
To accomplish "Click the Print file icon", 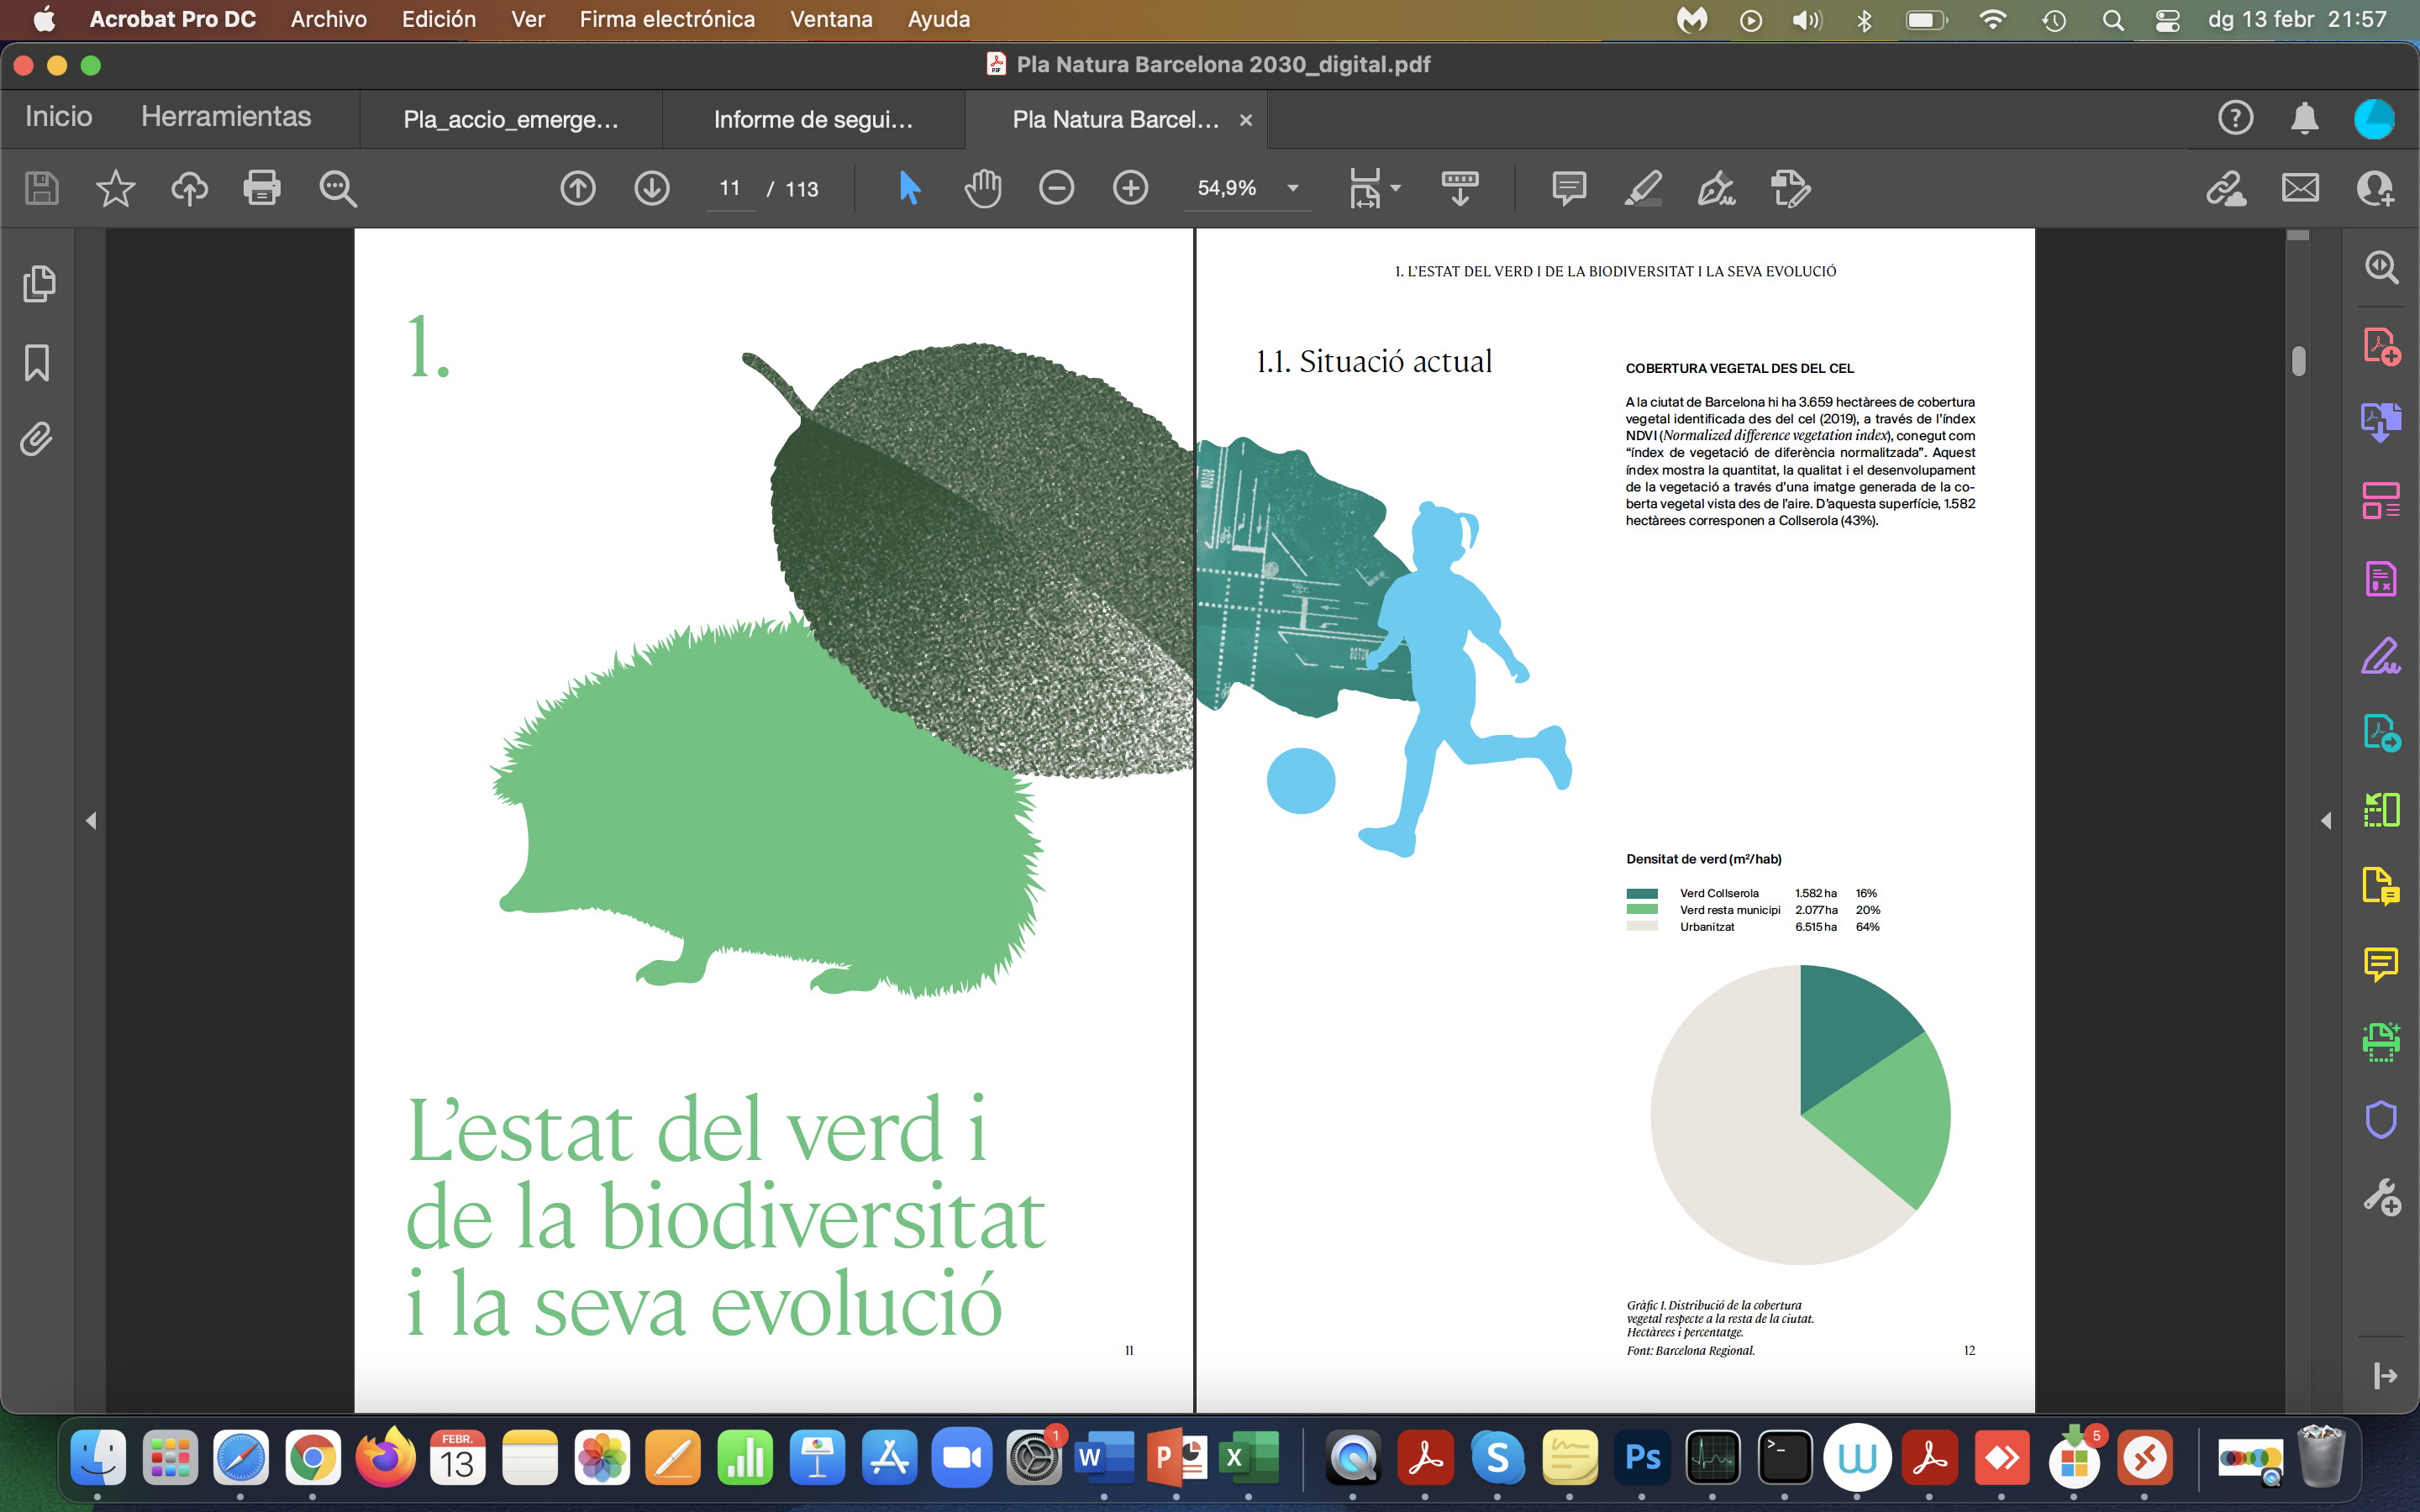I will coord(262,188).
